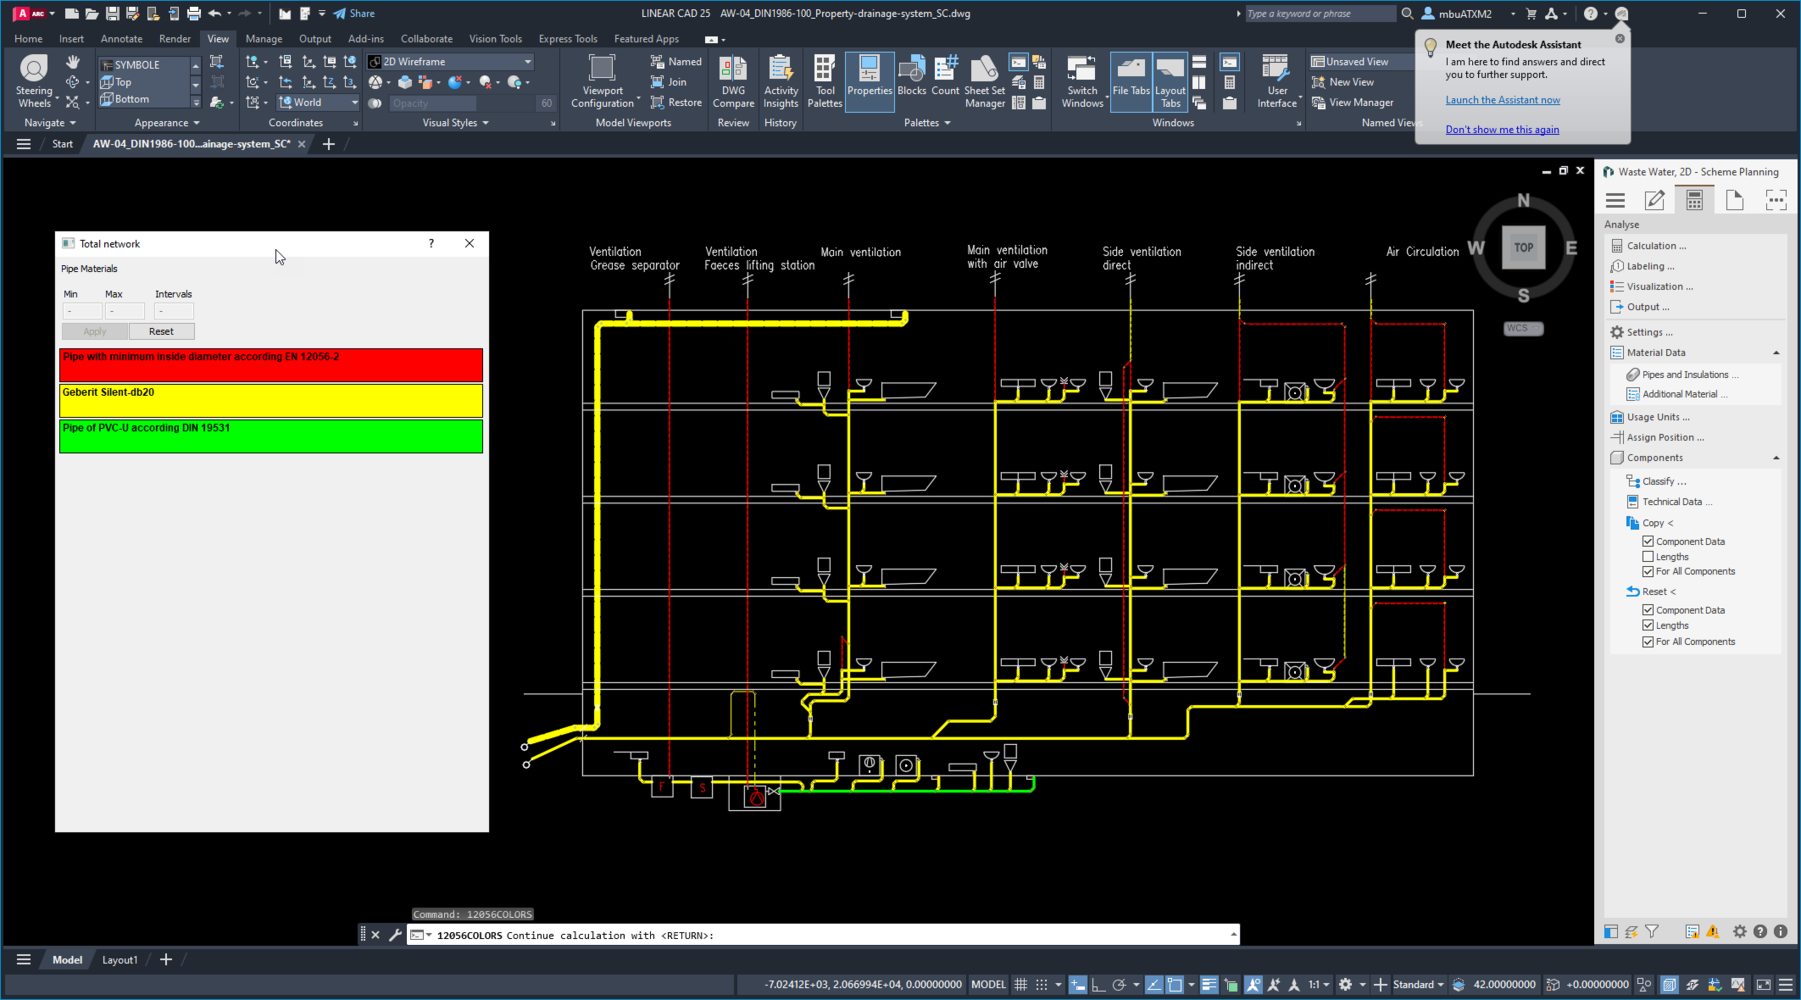1801x1000 pixels.
Task: Open the Manage ribbon tab
Action: [264, 39]
